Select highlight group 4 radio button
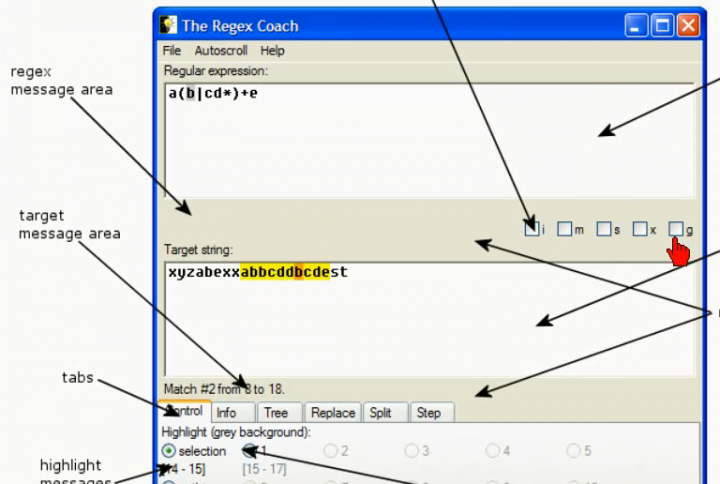720x484 pixels. [492, 451]
